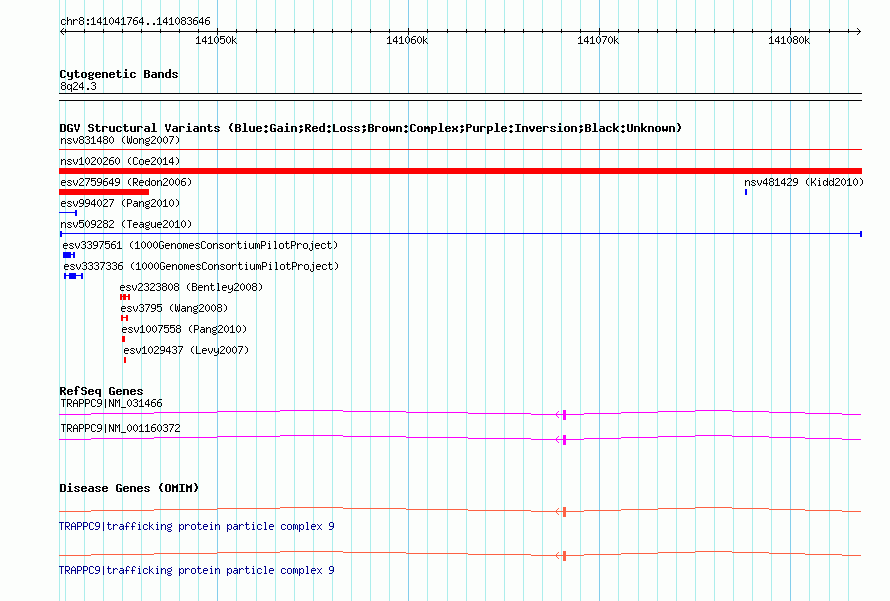Select the 141060k ruler label
Viewport: 890px width, 601px height.
pyautogui.click(x=407, y=40)
